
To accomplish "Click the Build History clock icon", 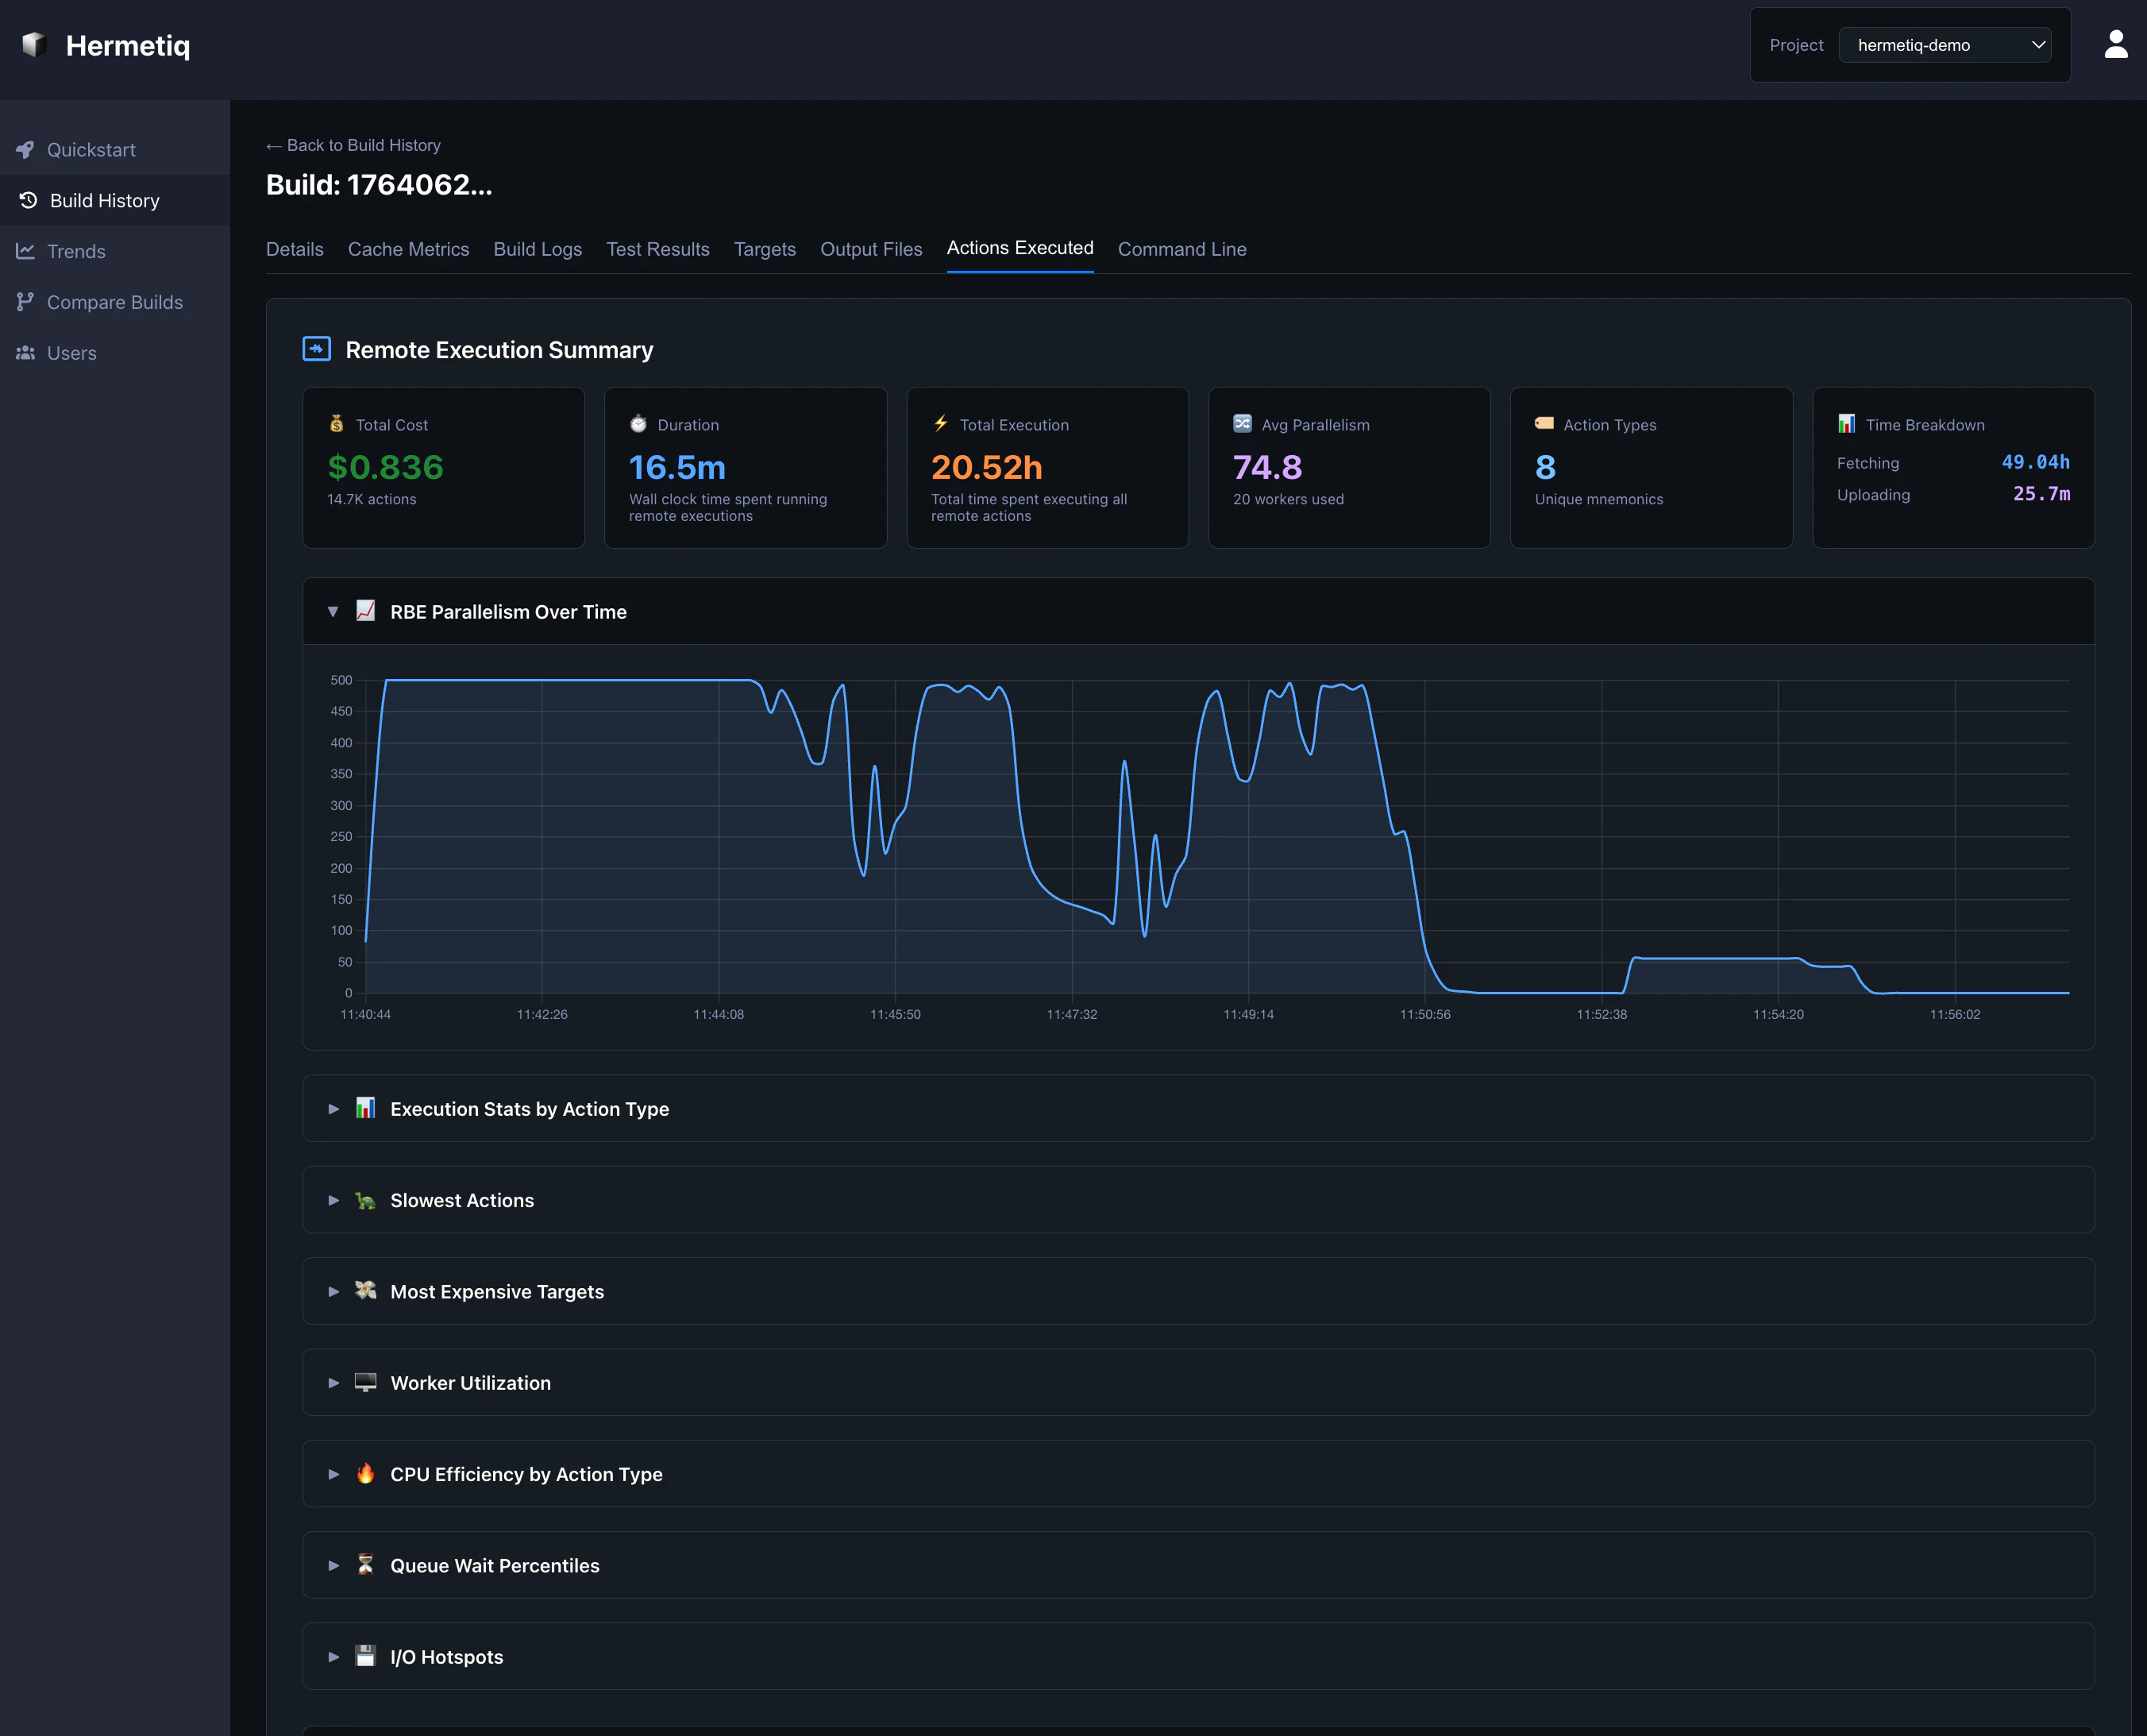I will pyautogui.click(x=28, y=200).
